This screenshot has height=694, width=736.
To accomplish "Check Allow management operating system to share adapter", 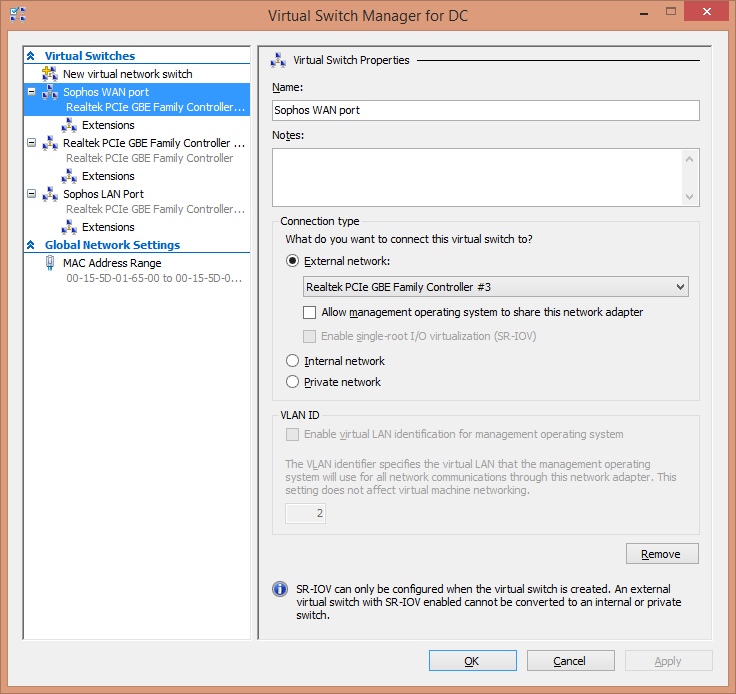I will coord(309,313).
